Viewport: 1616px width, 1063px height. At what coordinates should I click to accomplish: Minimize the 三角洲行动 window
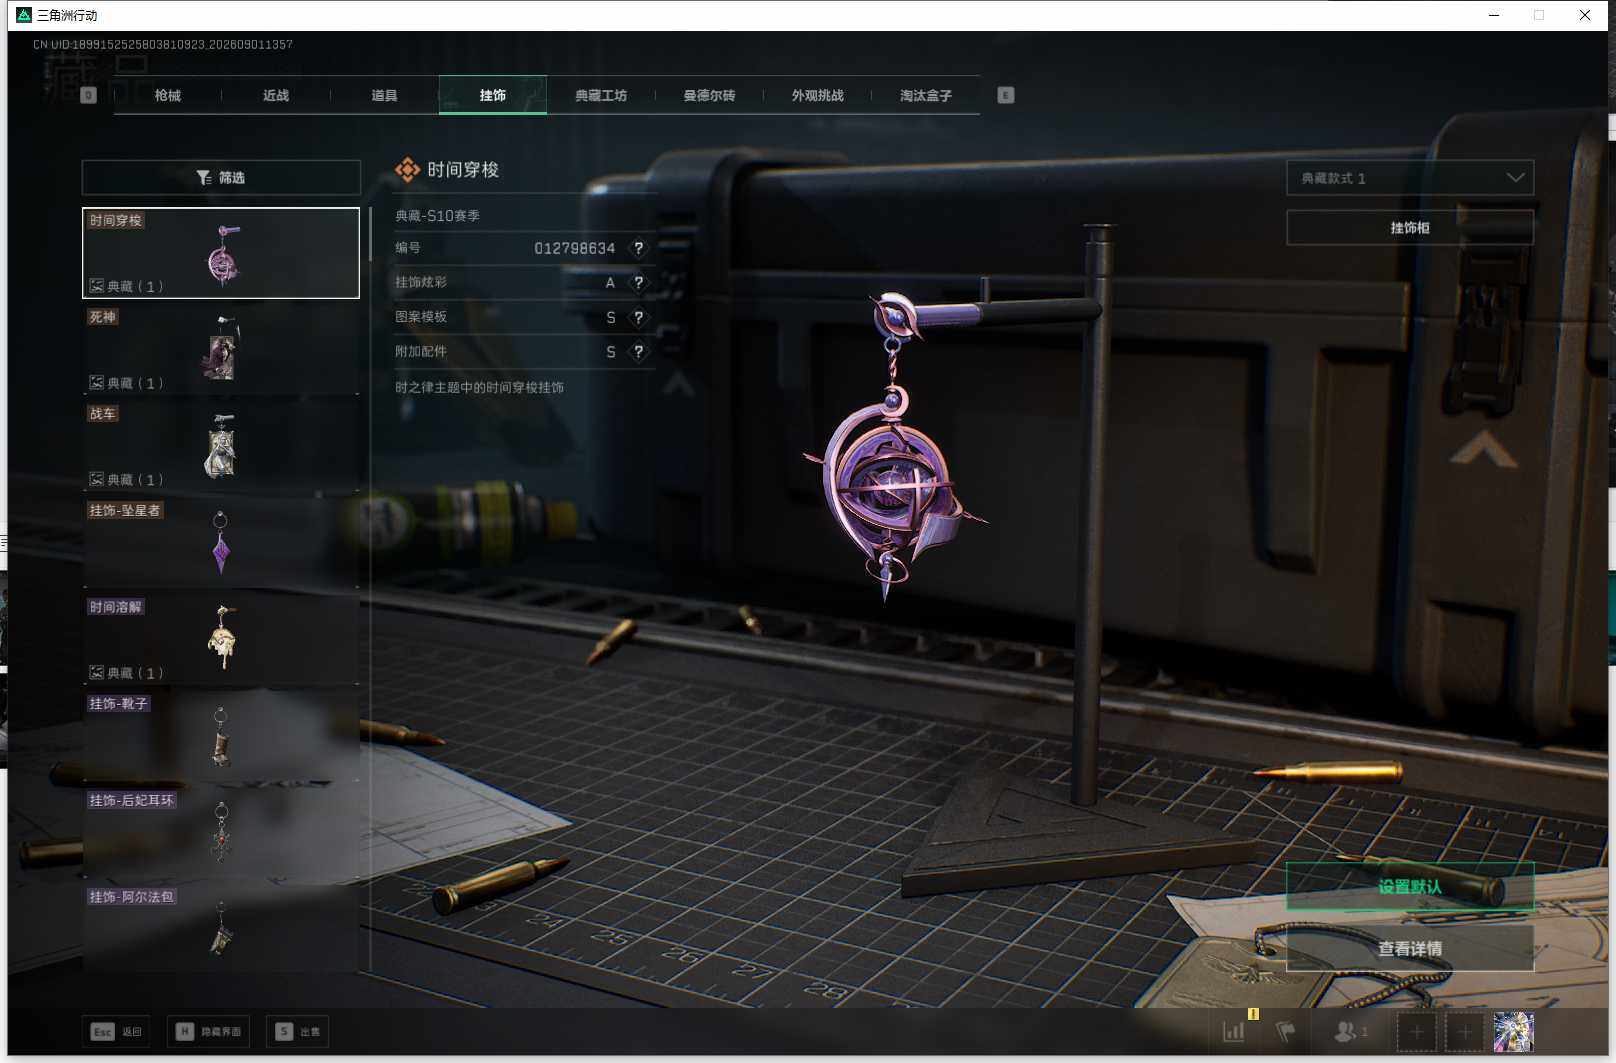click(1494, 15)
